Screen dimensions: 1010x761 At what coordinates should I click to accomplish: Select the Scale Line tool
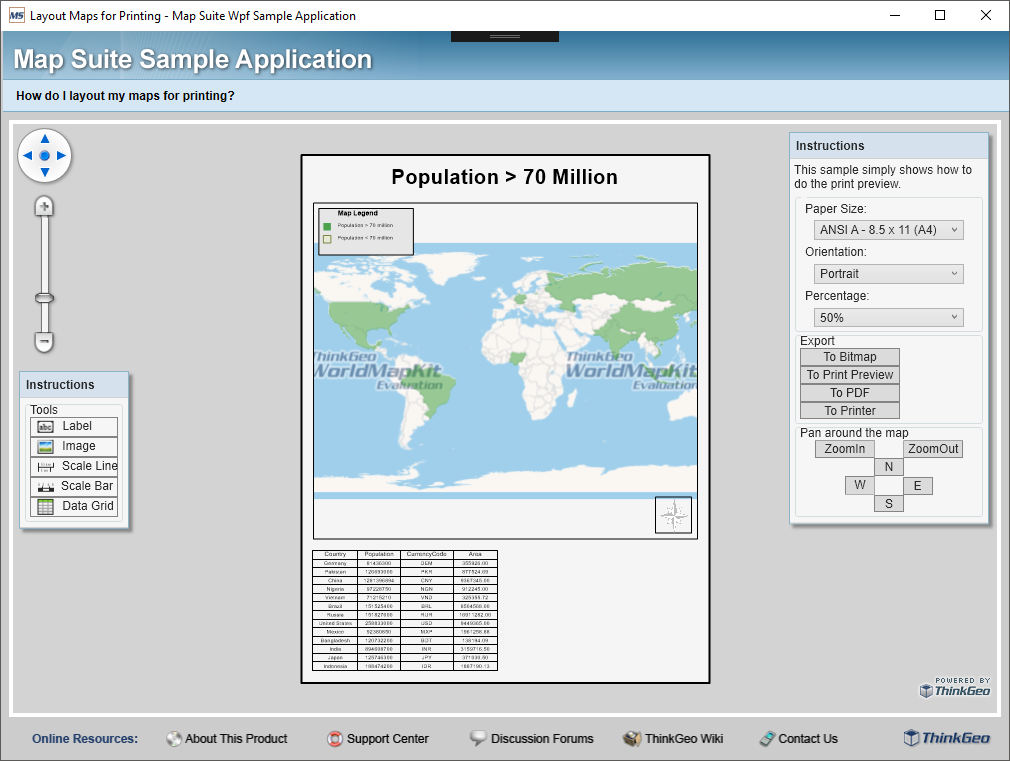pyautogui.click(x=74, y=467)
